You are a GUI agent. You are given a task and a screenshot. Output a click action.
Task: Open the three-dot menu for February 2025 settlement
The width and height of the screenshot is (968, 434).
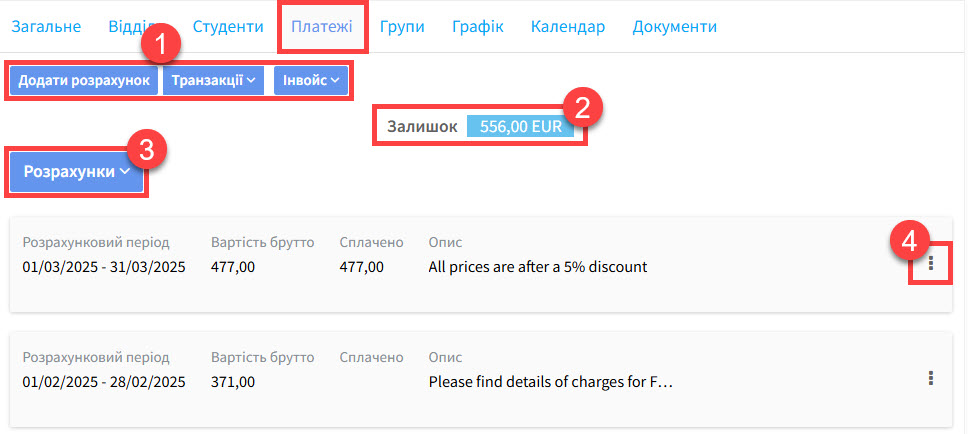[x=931, y=377]
